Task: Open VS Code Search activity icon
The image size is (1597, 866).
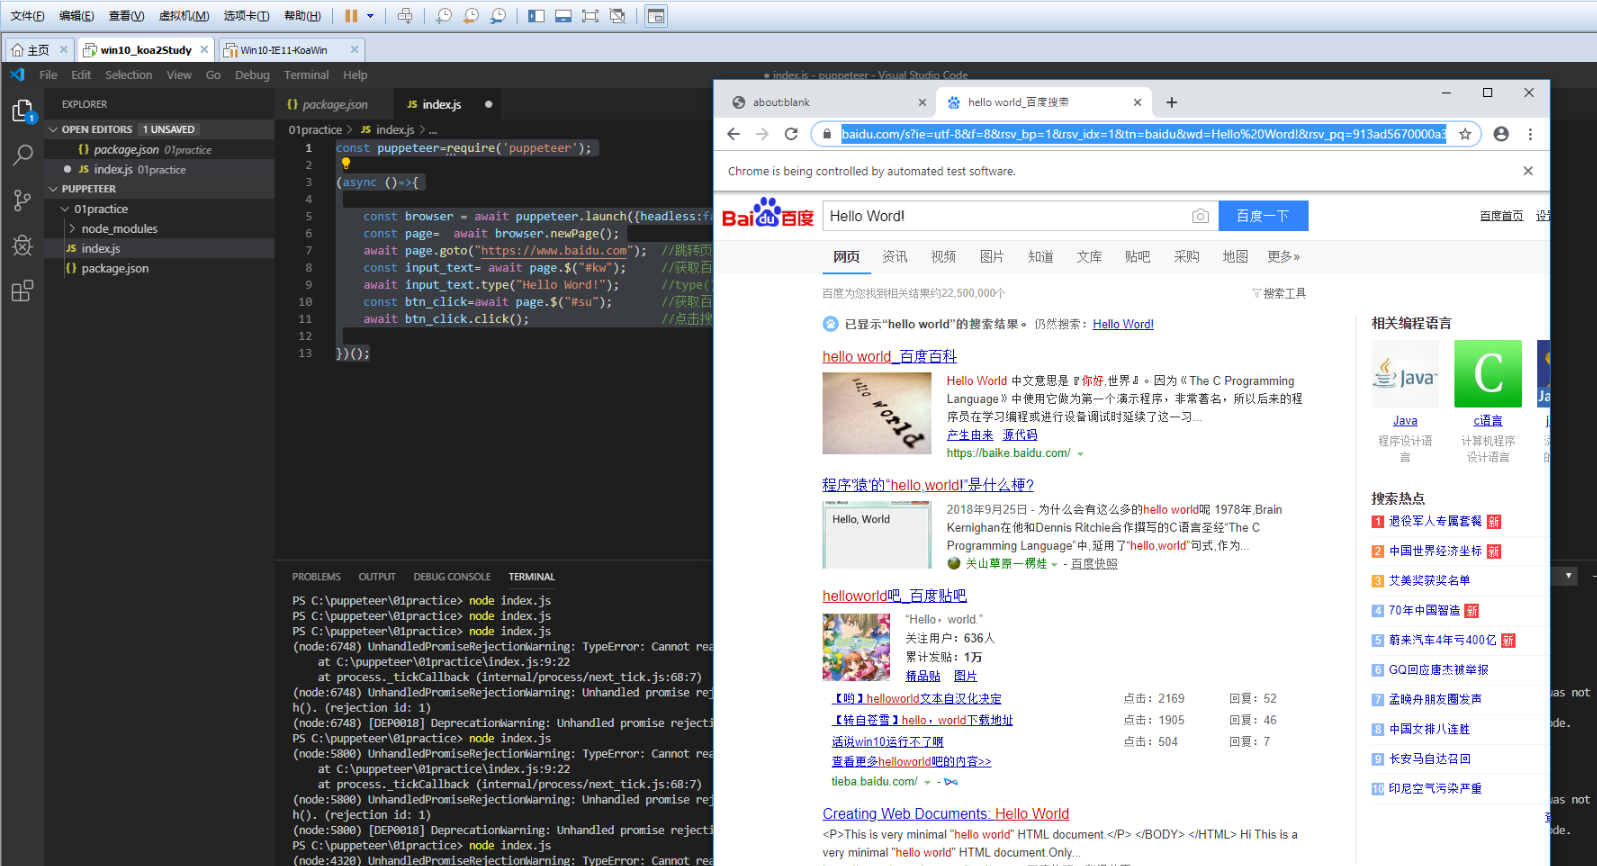Action: 22,155
